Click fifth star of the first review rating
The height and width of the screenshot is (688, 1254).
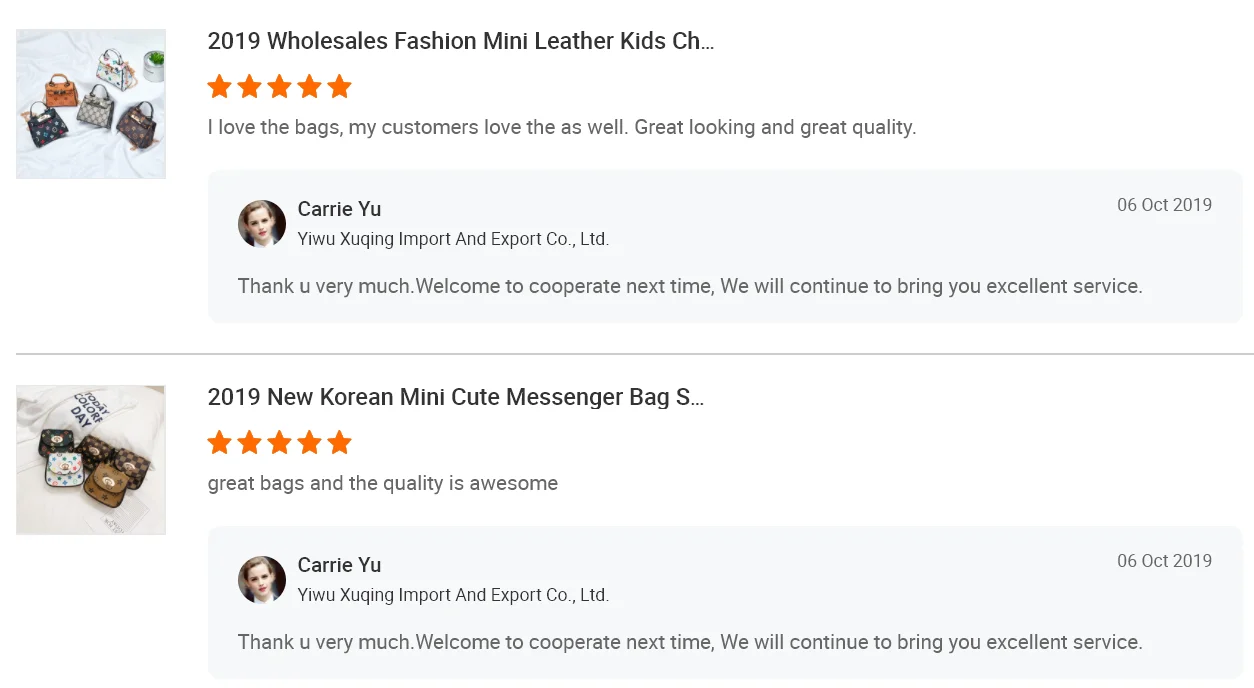pyautogui.click(x=340, y=87)
